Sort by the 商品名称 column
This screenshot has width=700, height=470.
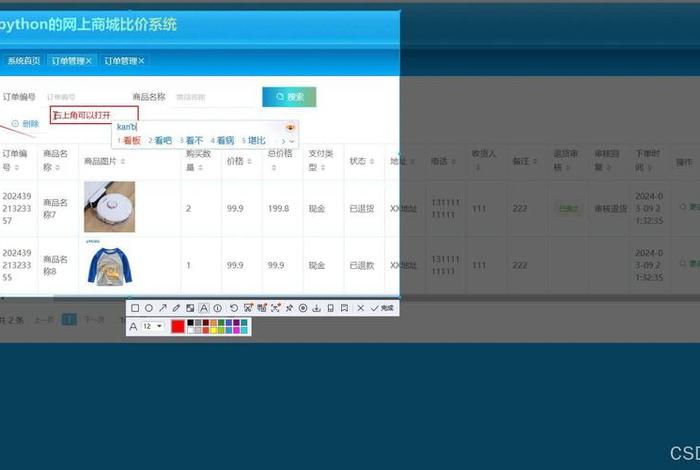pos(58,168)
